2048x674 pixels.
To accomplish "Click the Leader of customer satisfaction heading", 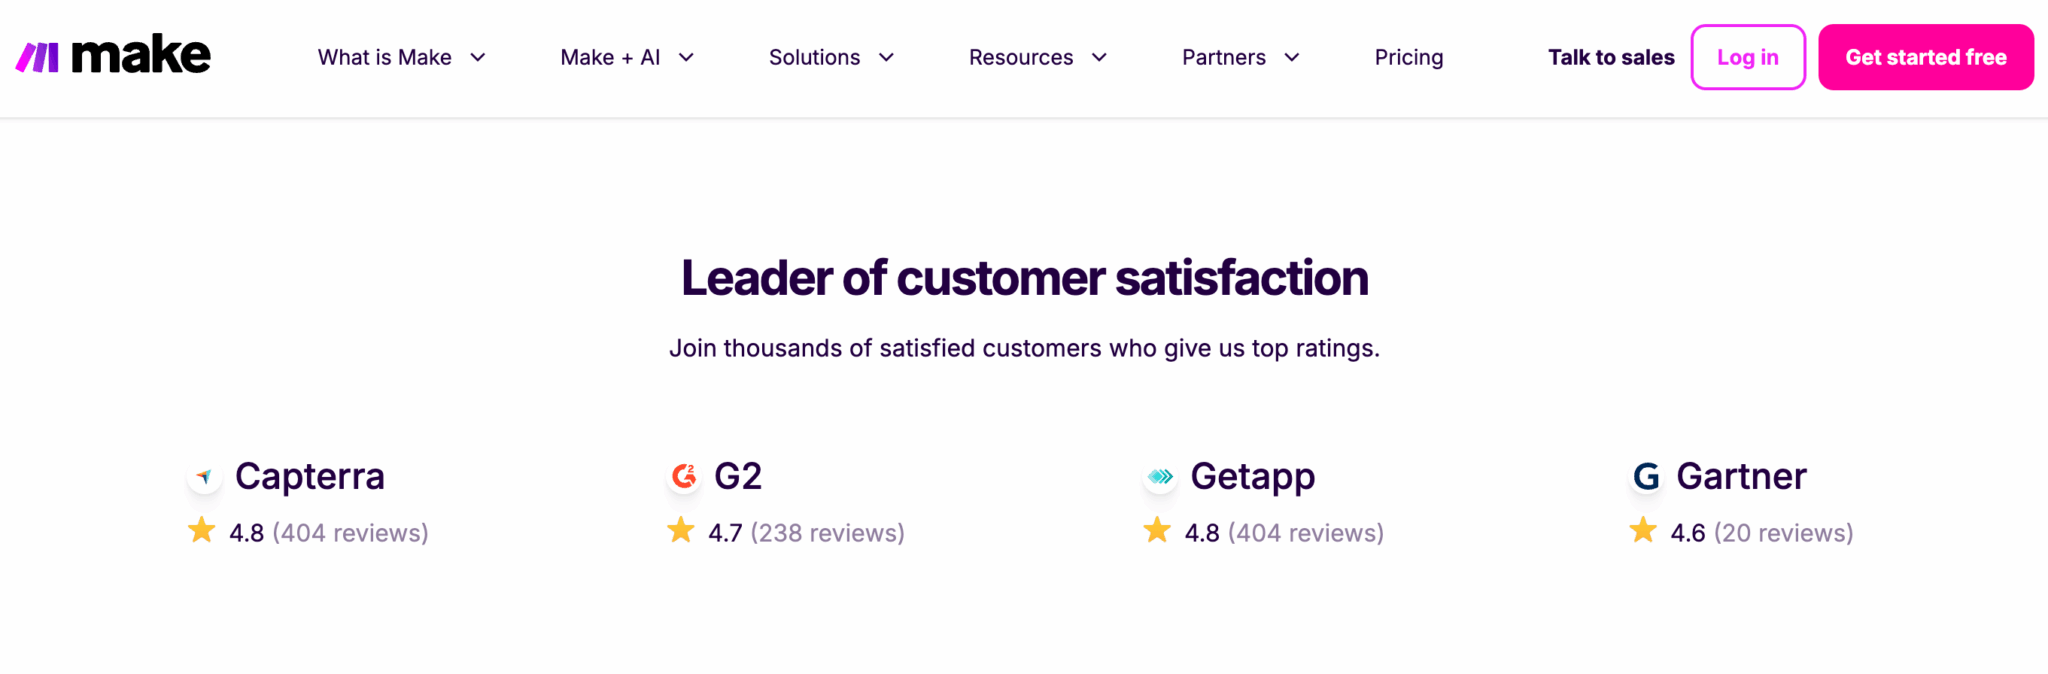I will pyautogui.click(x=1024, y=278).
